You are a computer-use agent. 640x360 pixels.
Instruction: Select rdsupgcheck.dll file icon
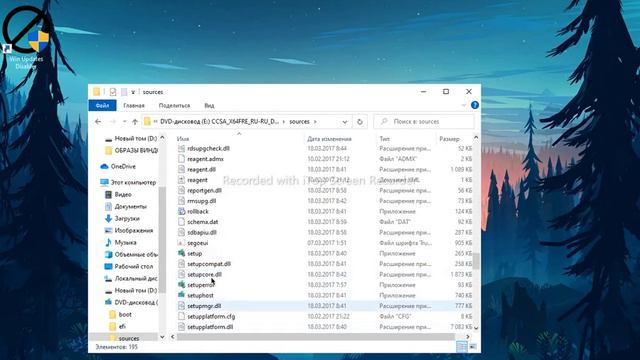(x=182, y=149)
